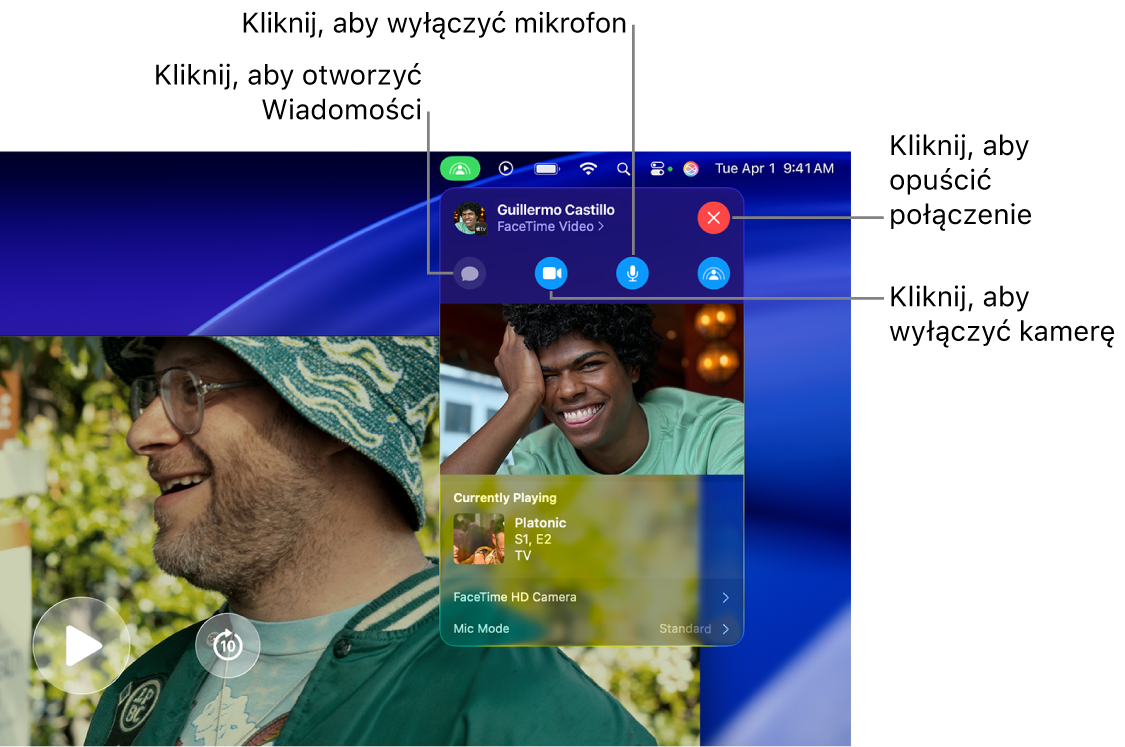Turn off the camera with video button
1125x747 pixels.
551,273
